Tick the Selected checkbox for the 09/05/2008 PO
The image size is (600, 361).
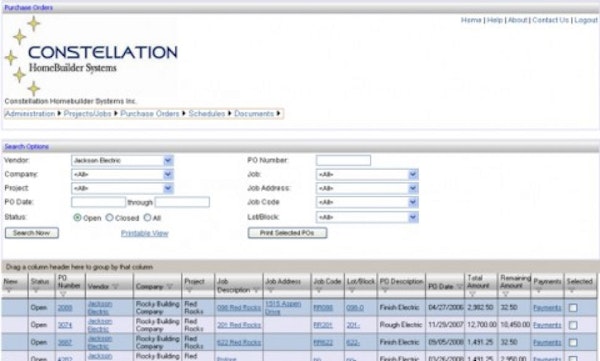click(573, 343)
